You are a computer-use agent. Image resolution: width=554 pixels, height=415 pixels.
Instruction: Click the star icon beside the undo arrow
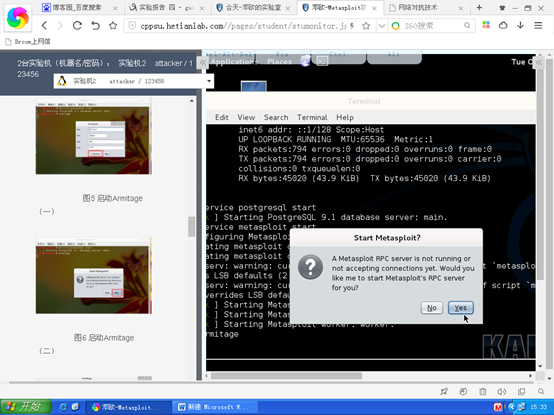pos(113,25)
